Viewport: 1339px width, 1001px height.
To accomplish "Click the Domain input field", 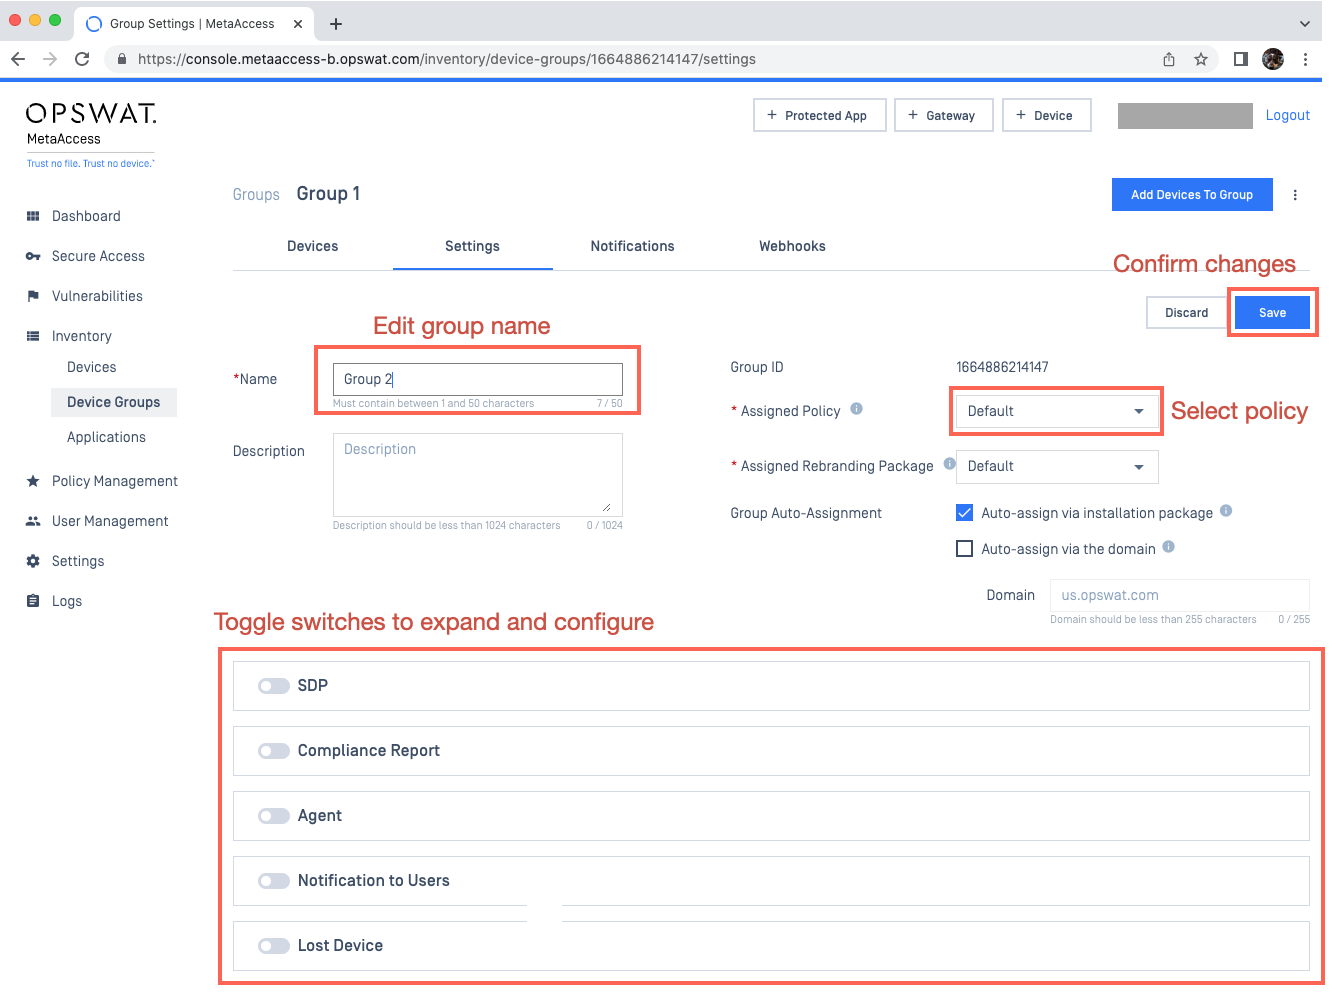I will pyautogui.click(x=1180, y=595).
